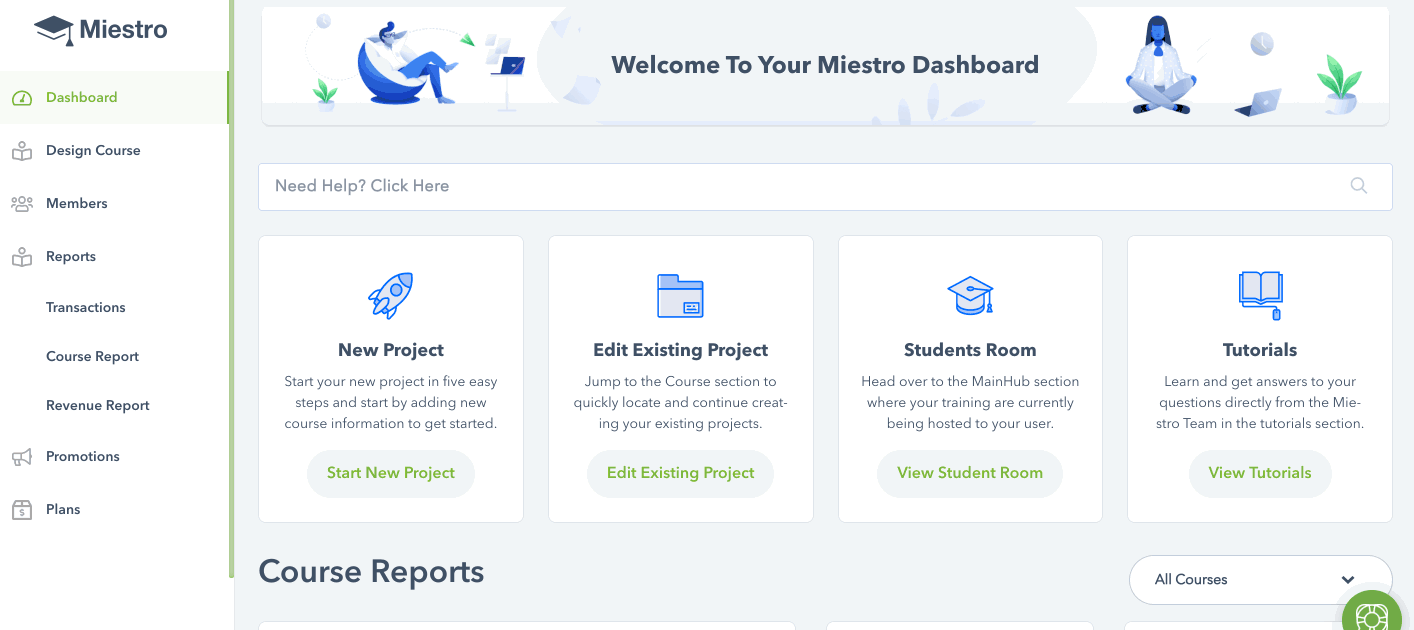
Task: Click the Tutorials card heading
Action: [1260, 351]
